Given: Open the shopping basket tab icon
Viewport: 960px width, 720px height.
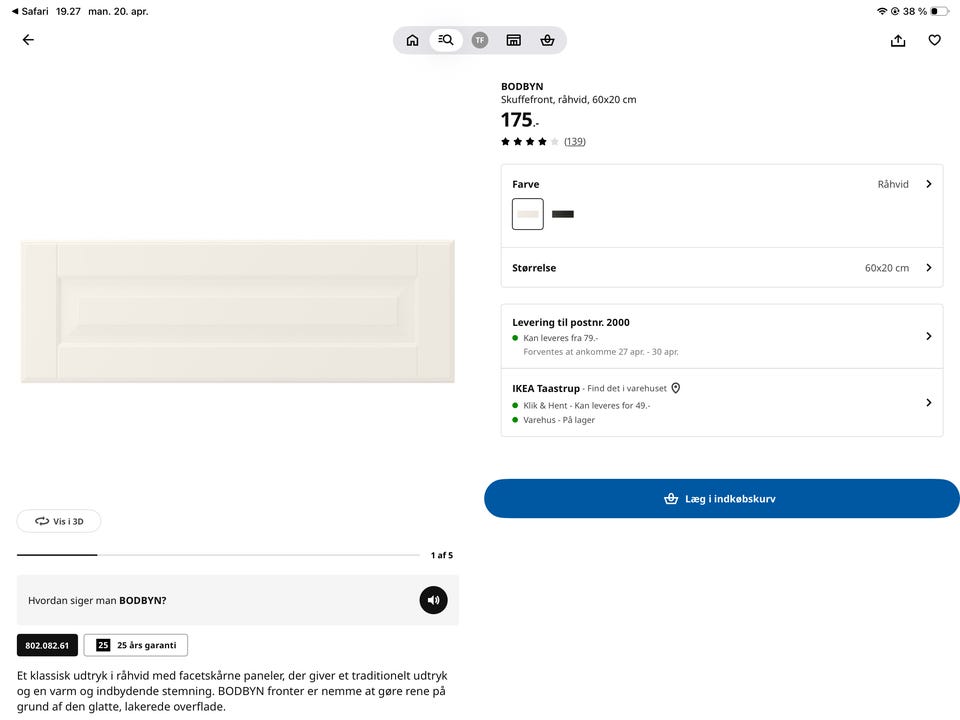Looking at the screenshot, I should coord(547,40).
